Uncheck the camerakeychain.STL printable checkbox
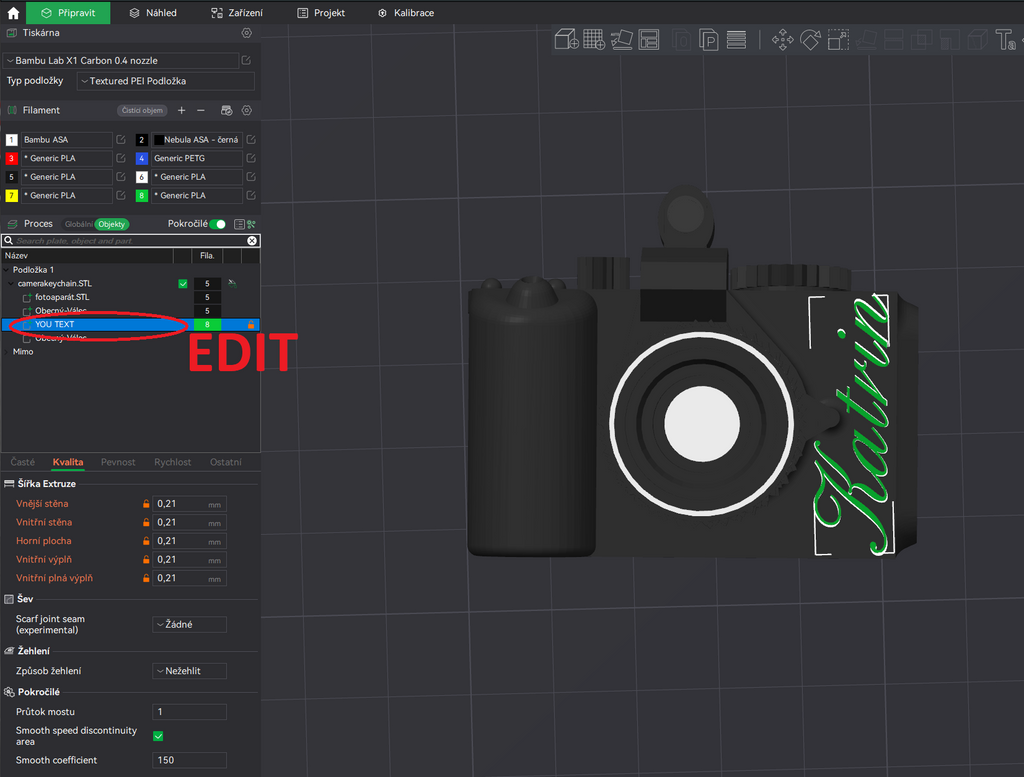Screen dimensions: 1024x777 183,283
